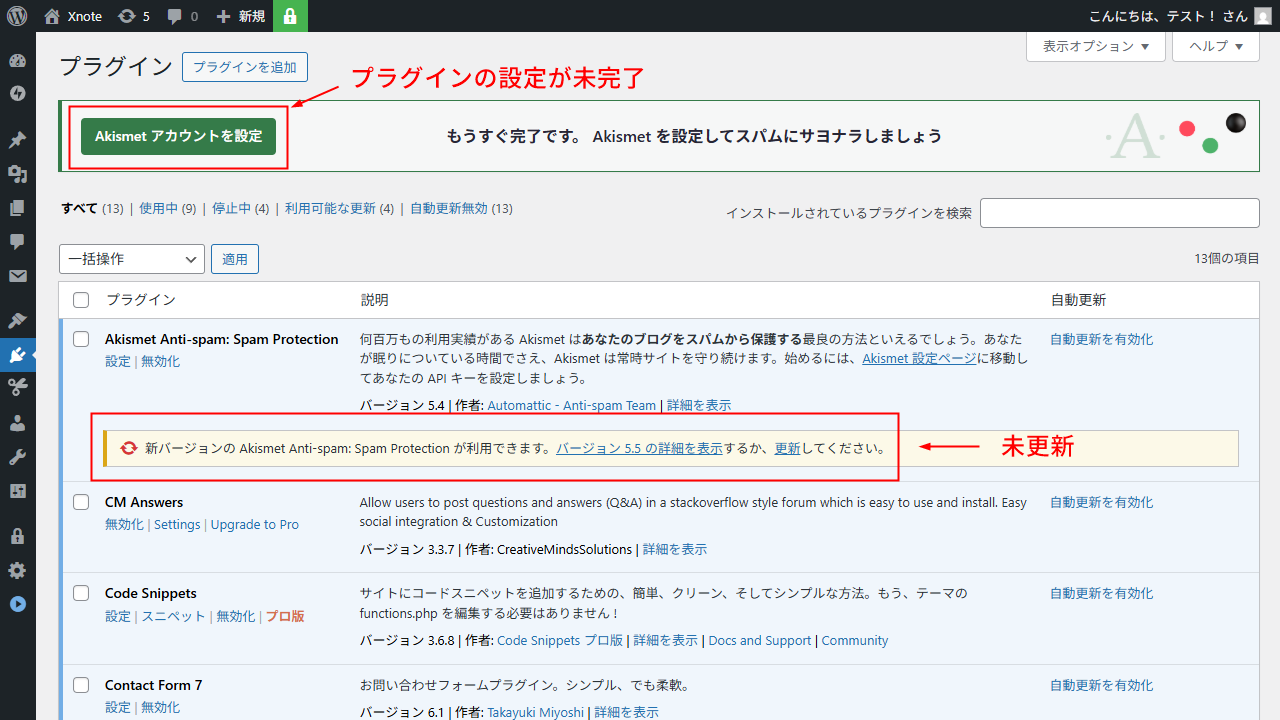Enable auto-updates for CM Answers
This screenshot has width=1280, height=720.
1101,502
